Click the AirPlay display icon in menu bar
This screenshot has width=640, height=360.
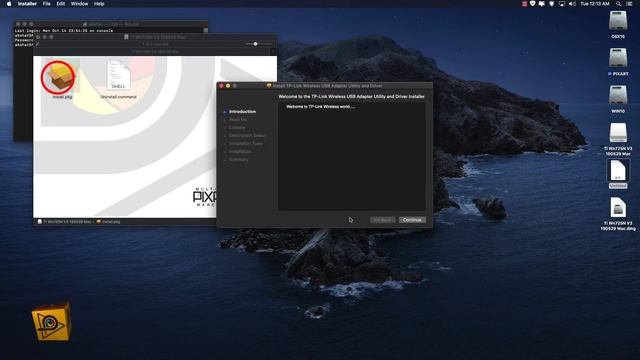click(562, 4)
